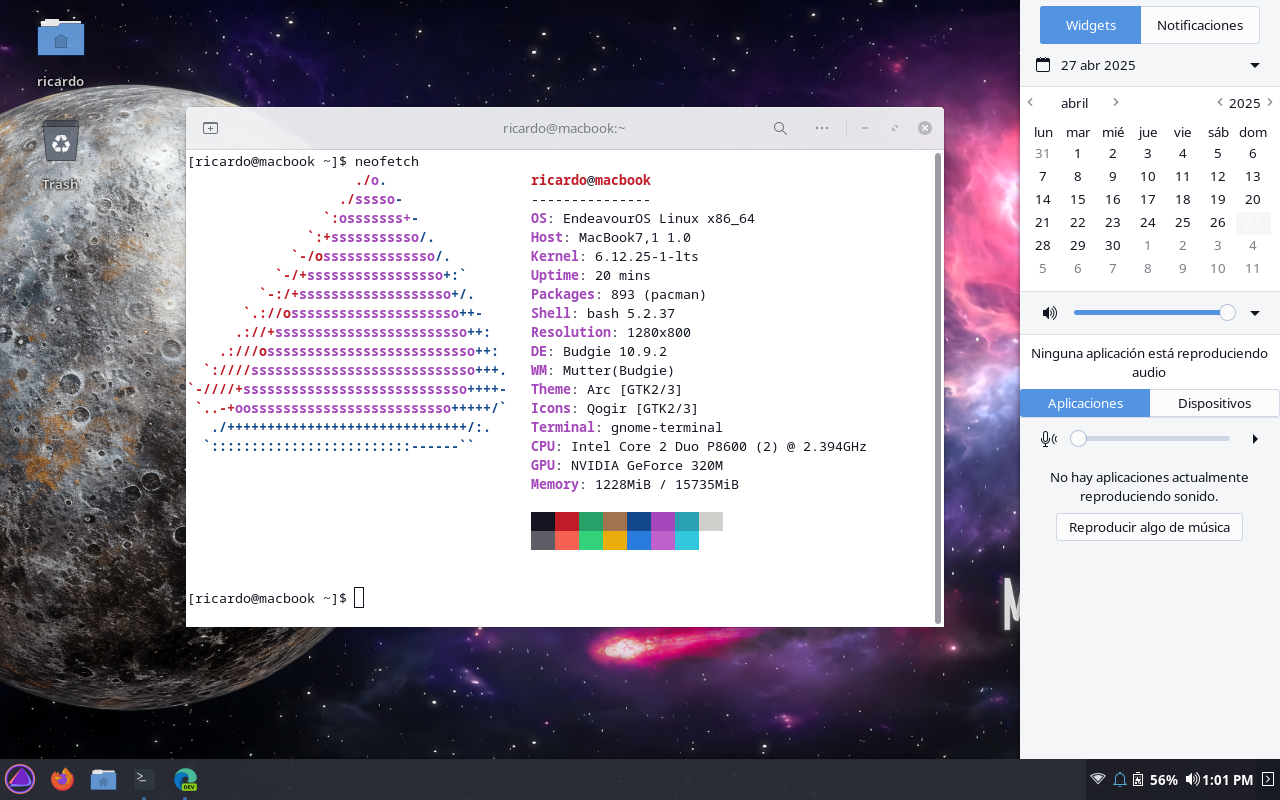Launch Firefox from the panel
1280x800 pixels.
coord(62,779)
